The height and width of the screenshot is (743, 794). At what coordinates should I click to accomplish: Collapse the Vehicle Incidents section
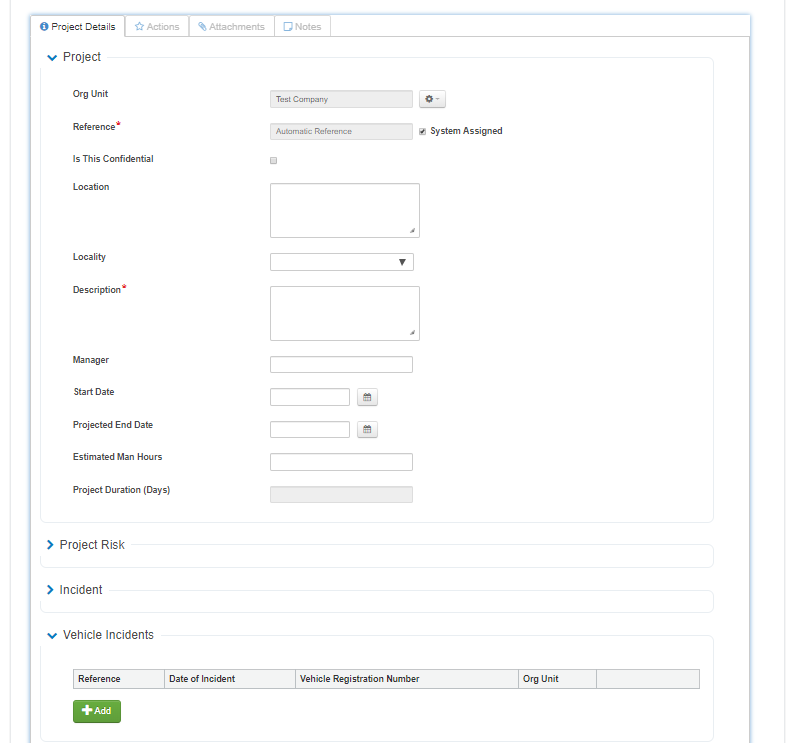point(52,635)
